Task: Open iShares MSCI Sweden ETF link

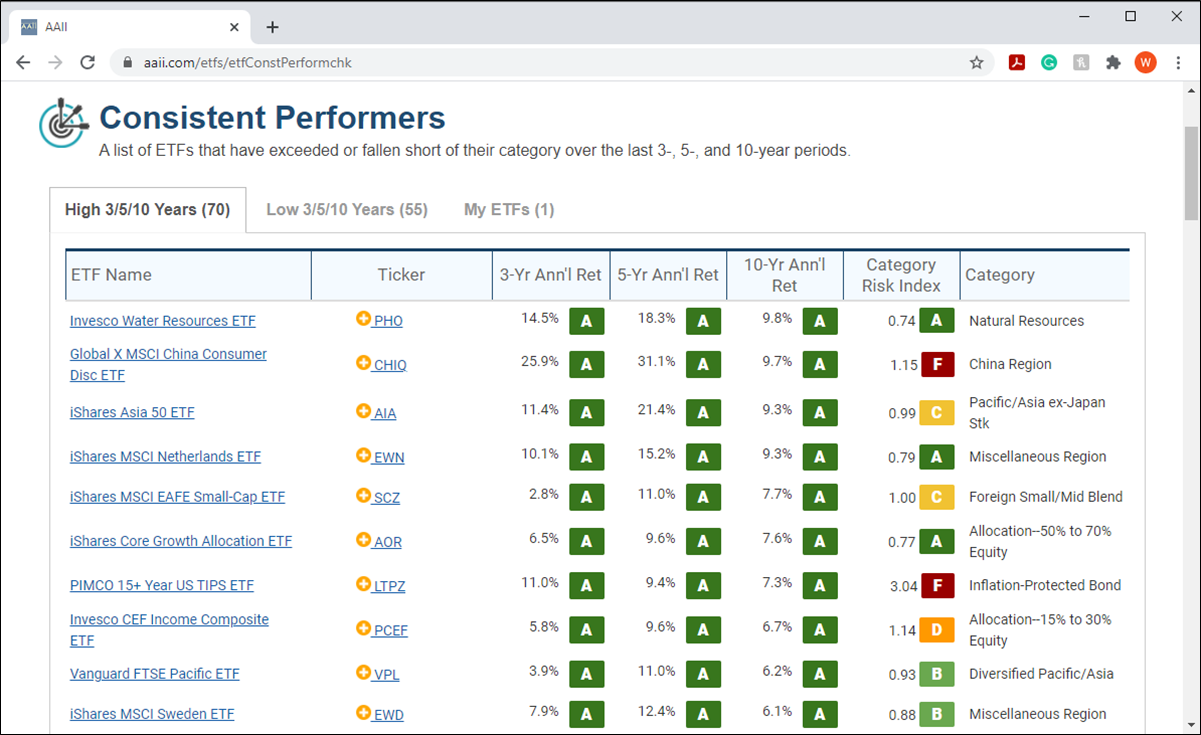Action: (152, 714)
